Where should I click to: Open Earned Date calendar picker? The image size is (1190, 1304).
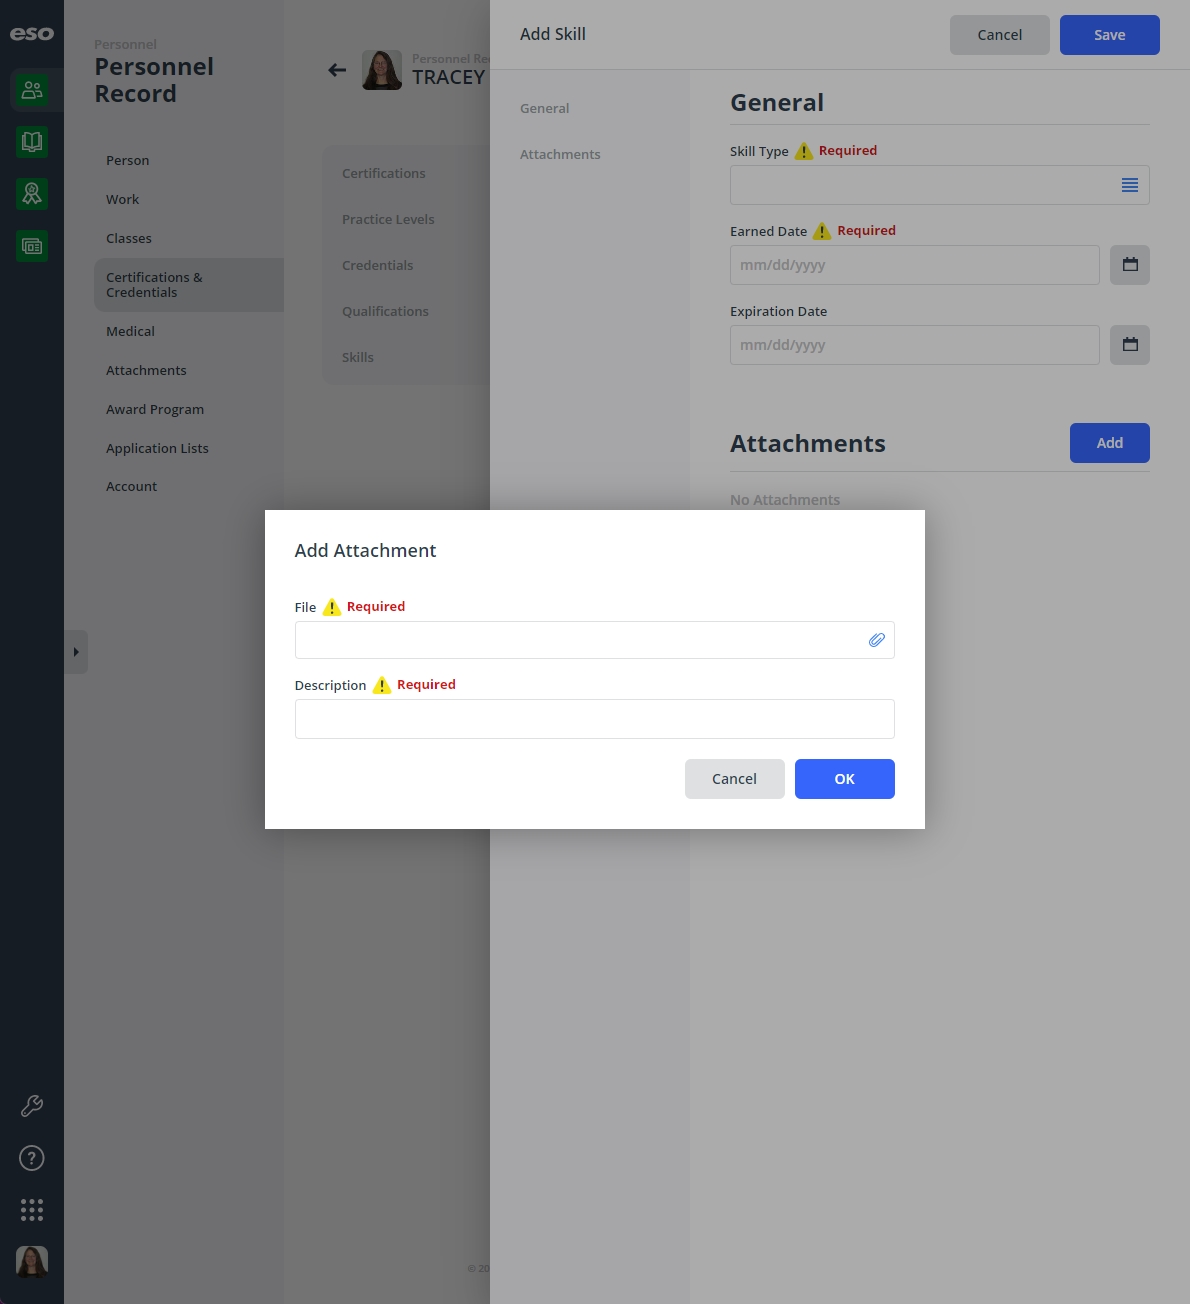coord(1130,265)
